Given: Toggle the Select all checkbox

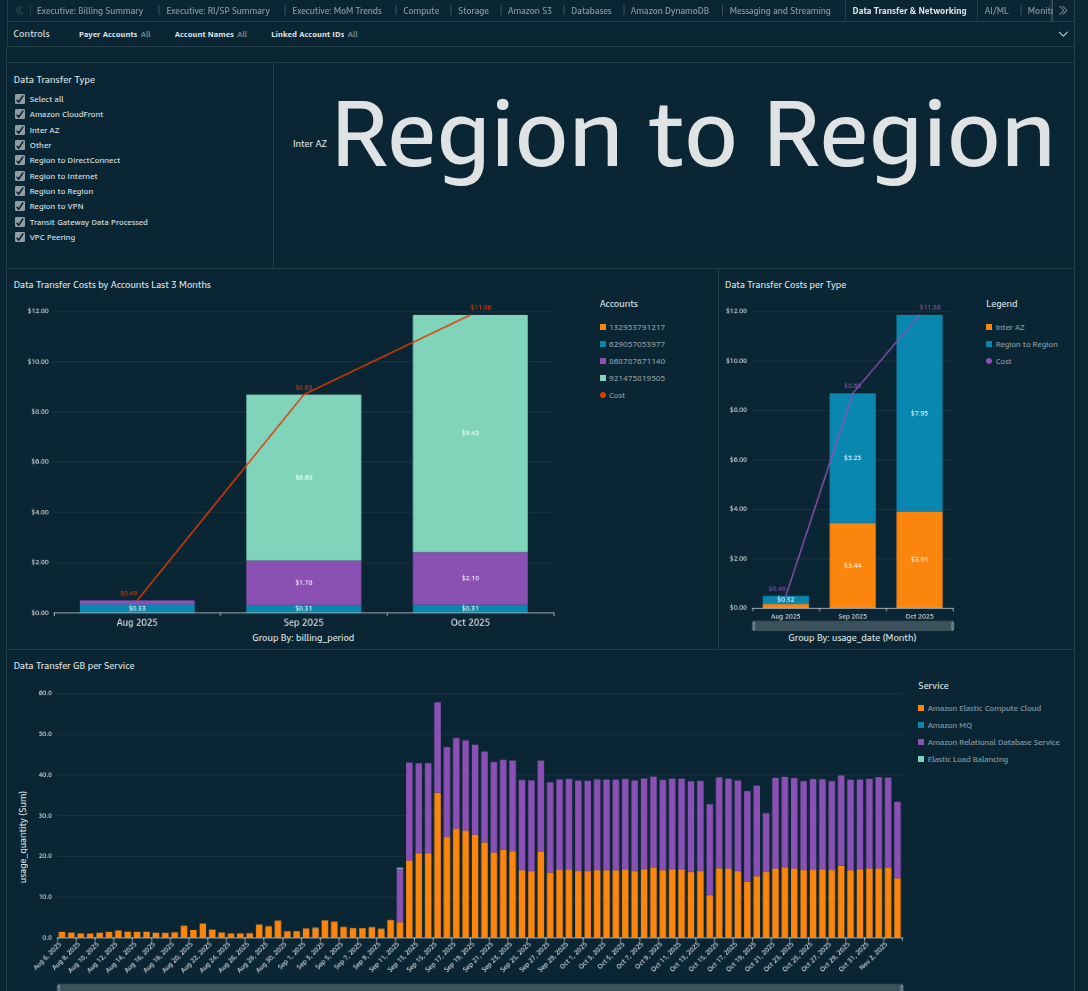Looking at the screenshot, I should point(20,99).
